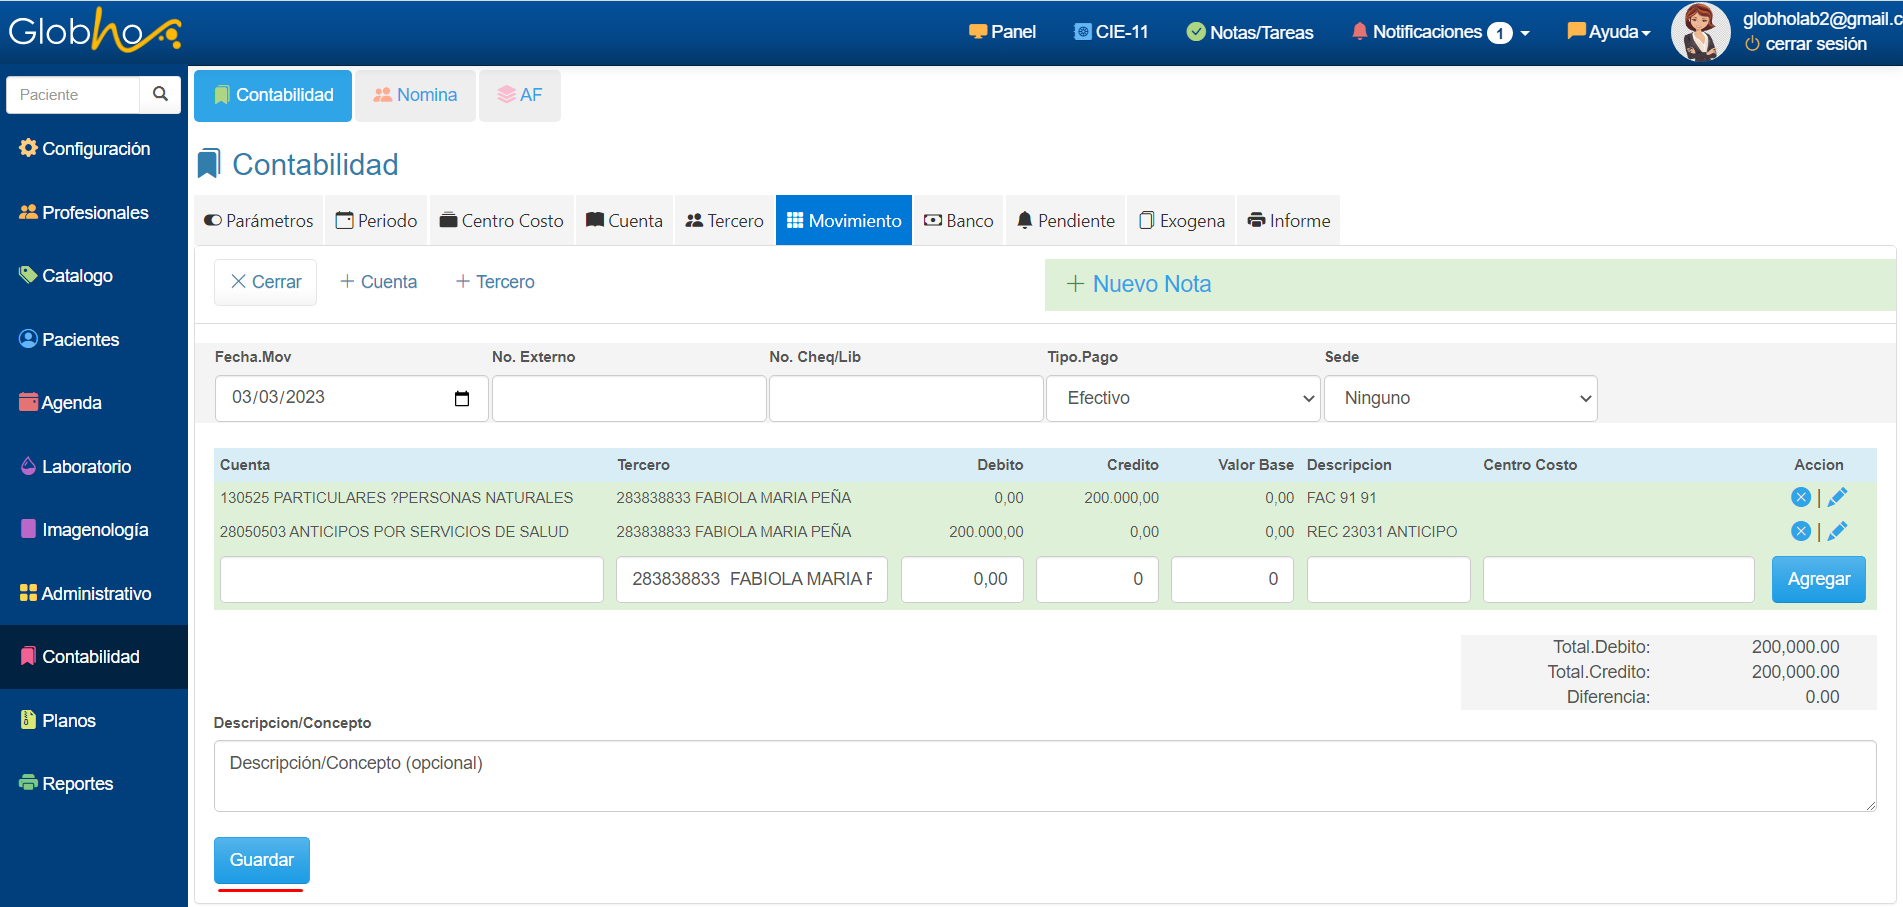This screenshot has width=1903, height=907.
Task: Click the cerrar sesión link
Action: pos(1815,44)
